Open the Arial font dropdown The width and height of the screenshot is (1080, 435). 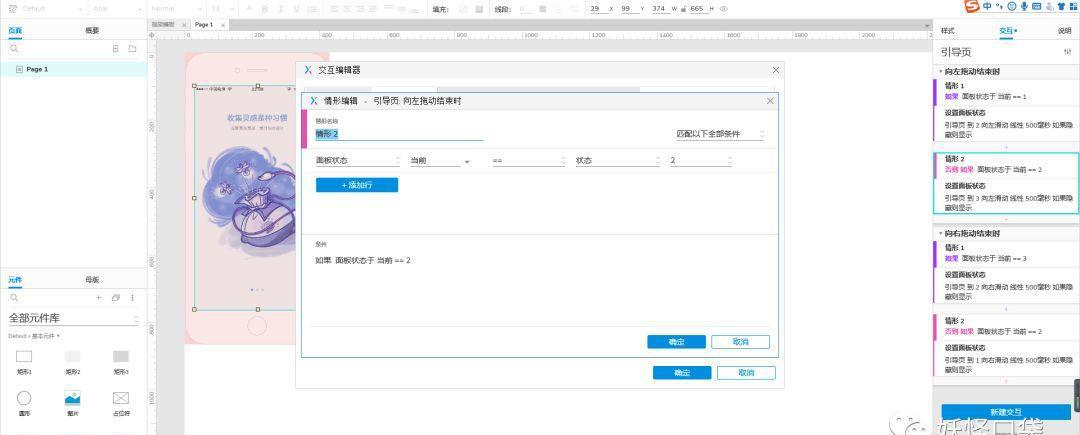point(117,9)
